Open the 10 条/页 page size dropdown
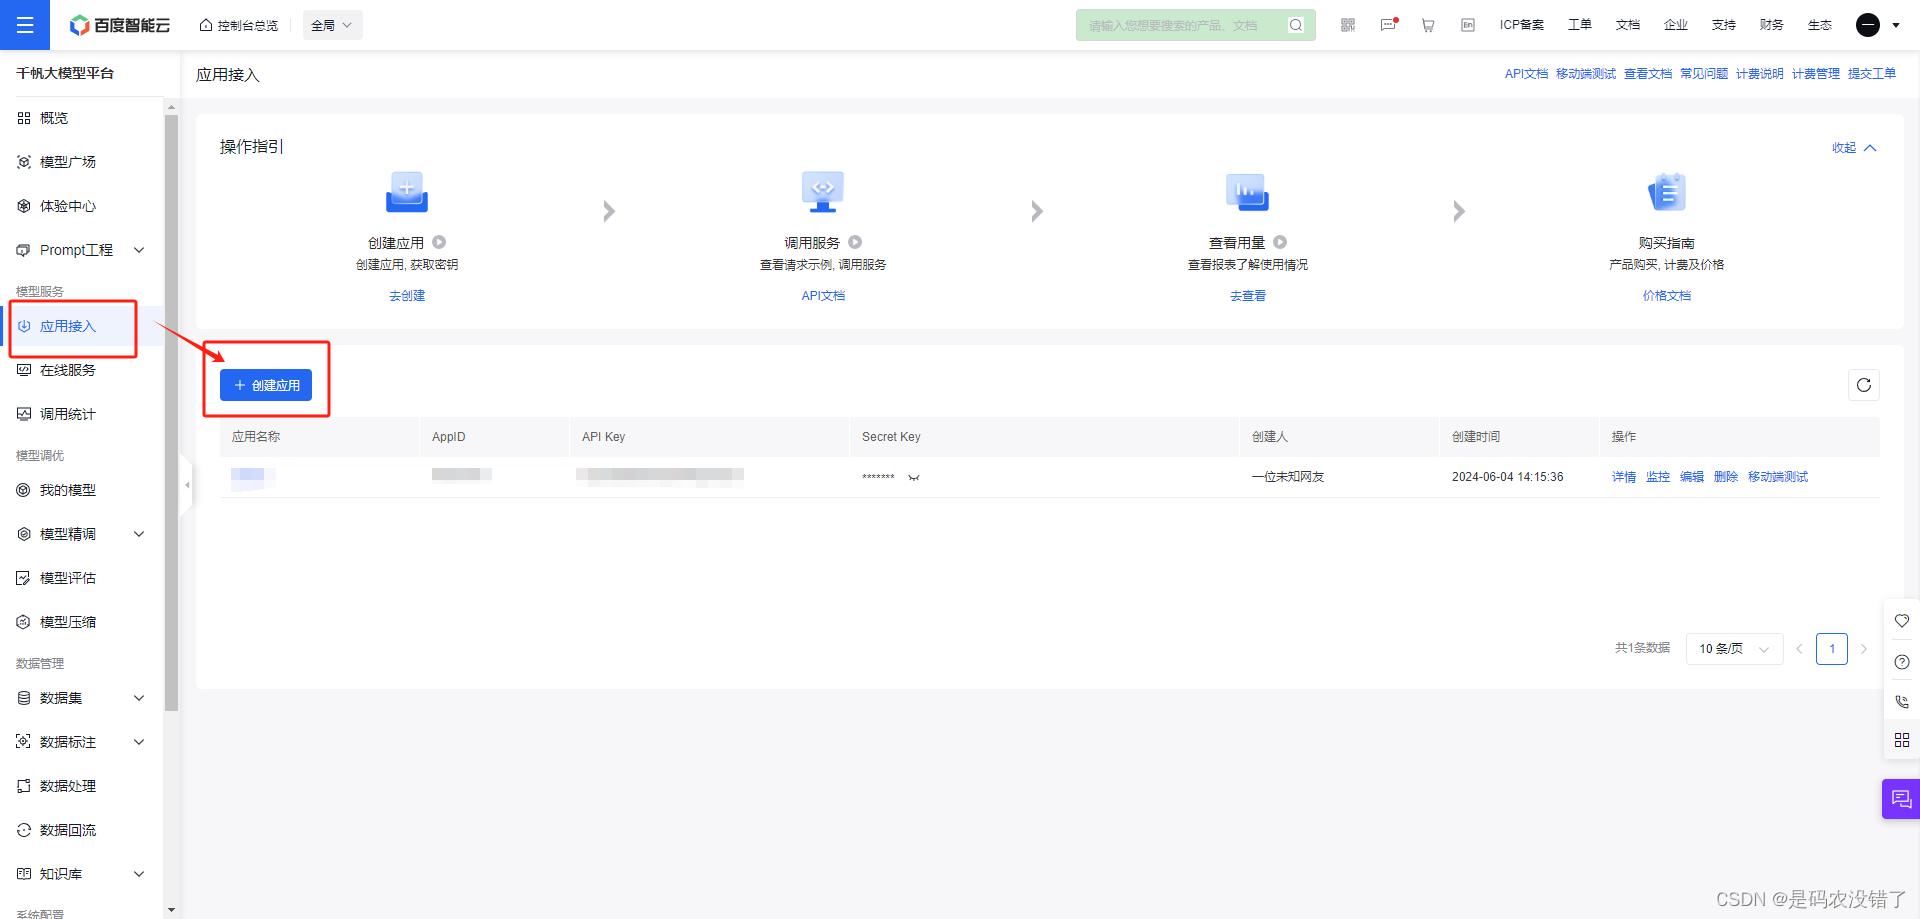1920x919 pixels. [1735, 649]
